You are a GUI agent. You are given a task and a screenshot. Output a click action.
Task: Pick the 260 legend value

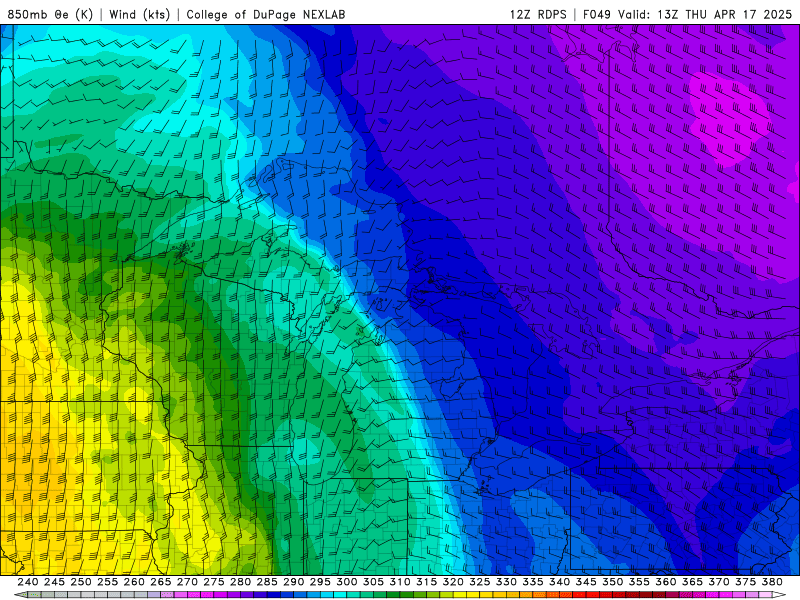tap(134, 582)
